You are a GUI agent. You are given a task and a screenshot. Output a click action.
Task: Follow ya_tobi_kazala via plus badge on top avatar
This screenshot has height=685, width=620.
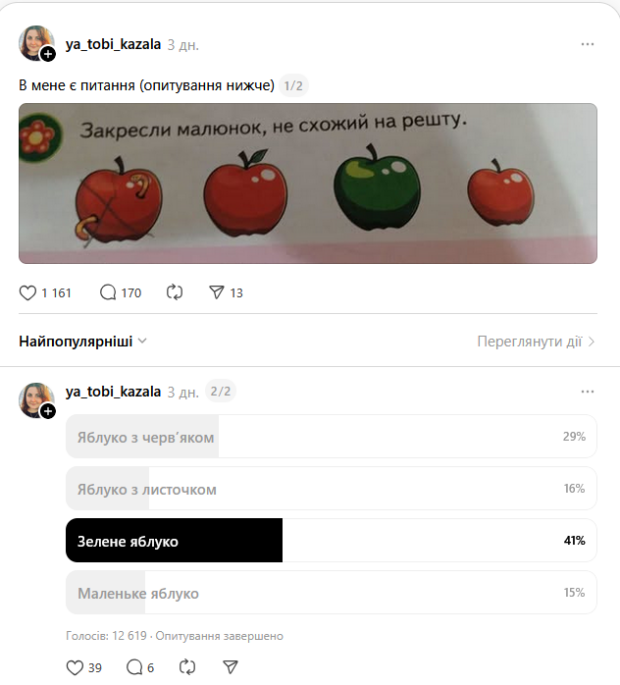pyautogui.click(x=48, y=54)
